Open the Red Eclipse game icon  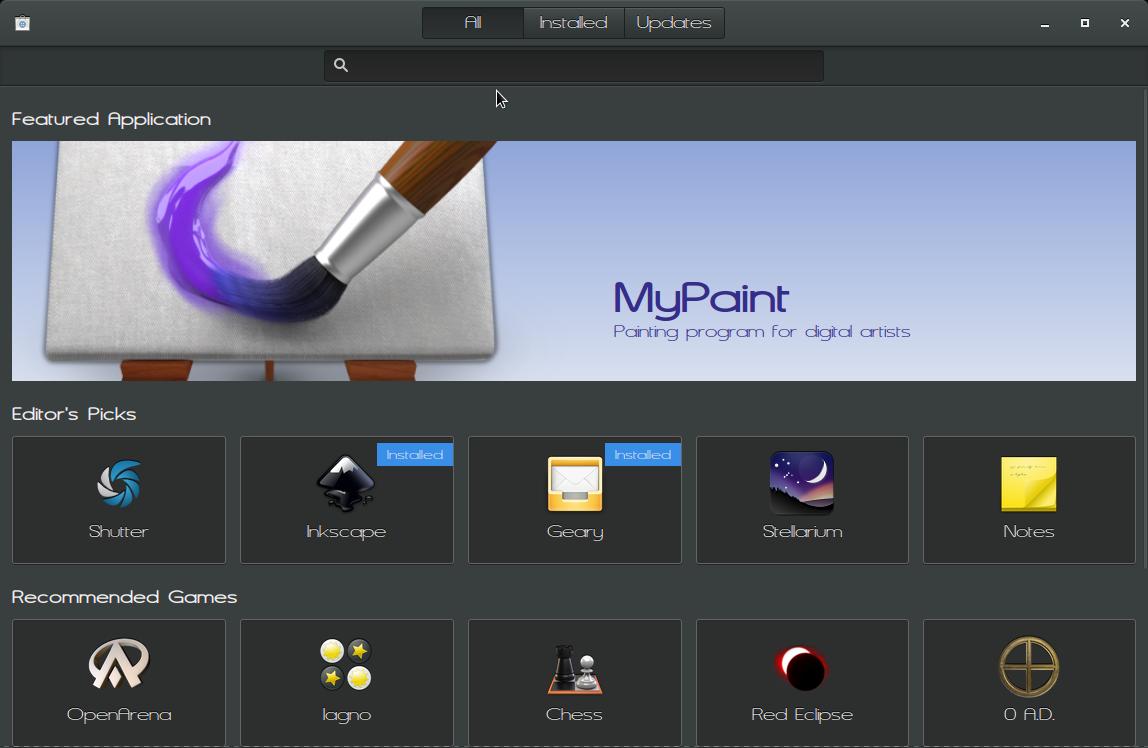[802, 668]
